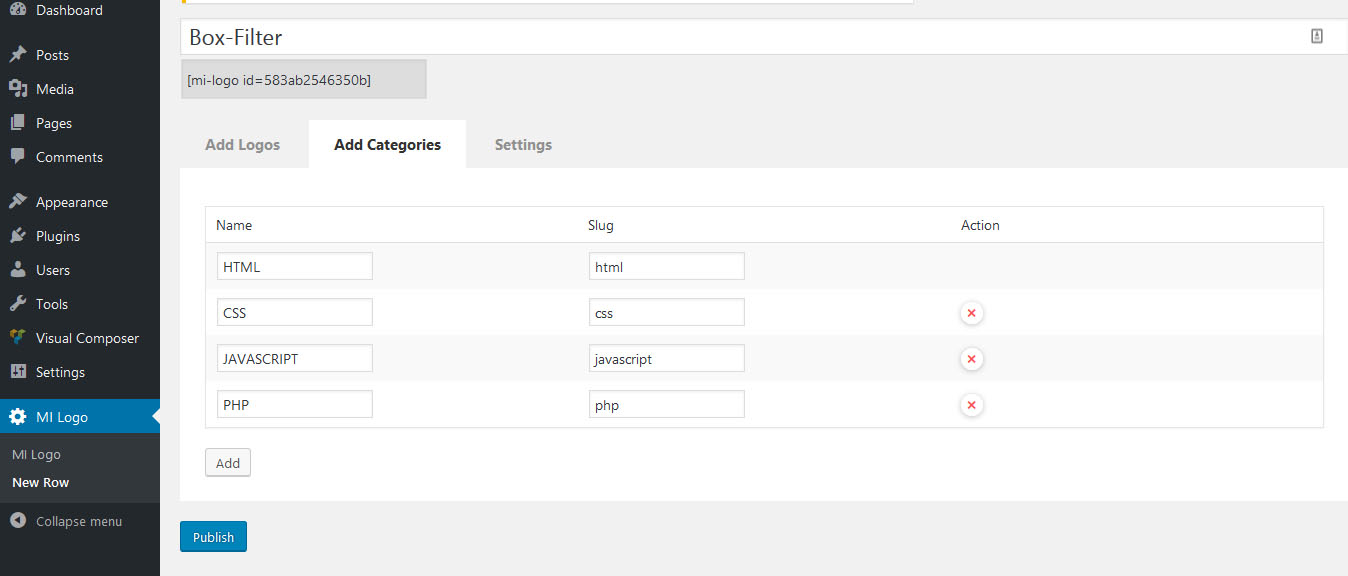Delete the CSS category row
Screen dimensions: 1348x576
tap(971, 313)
